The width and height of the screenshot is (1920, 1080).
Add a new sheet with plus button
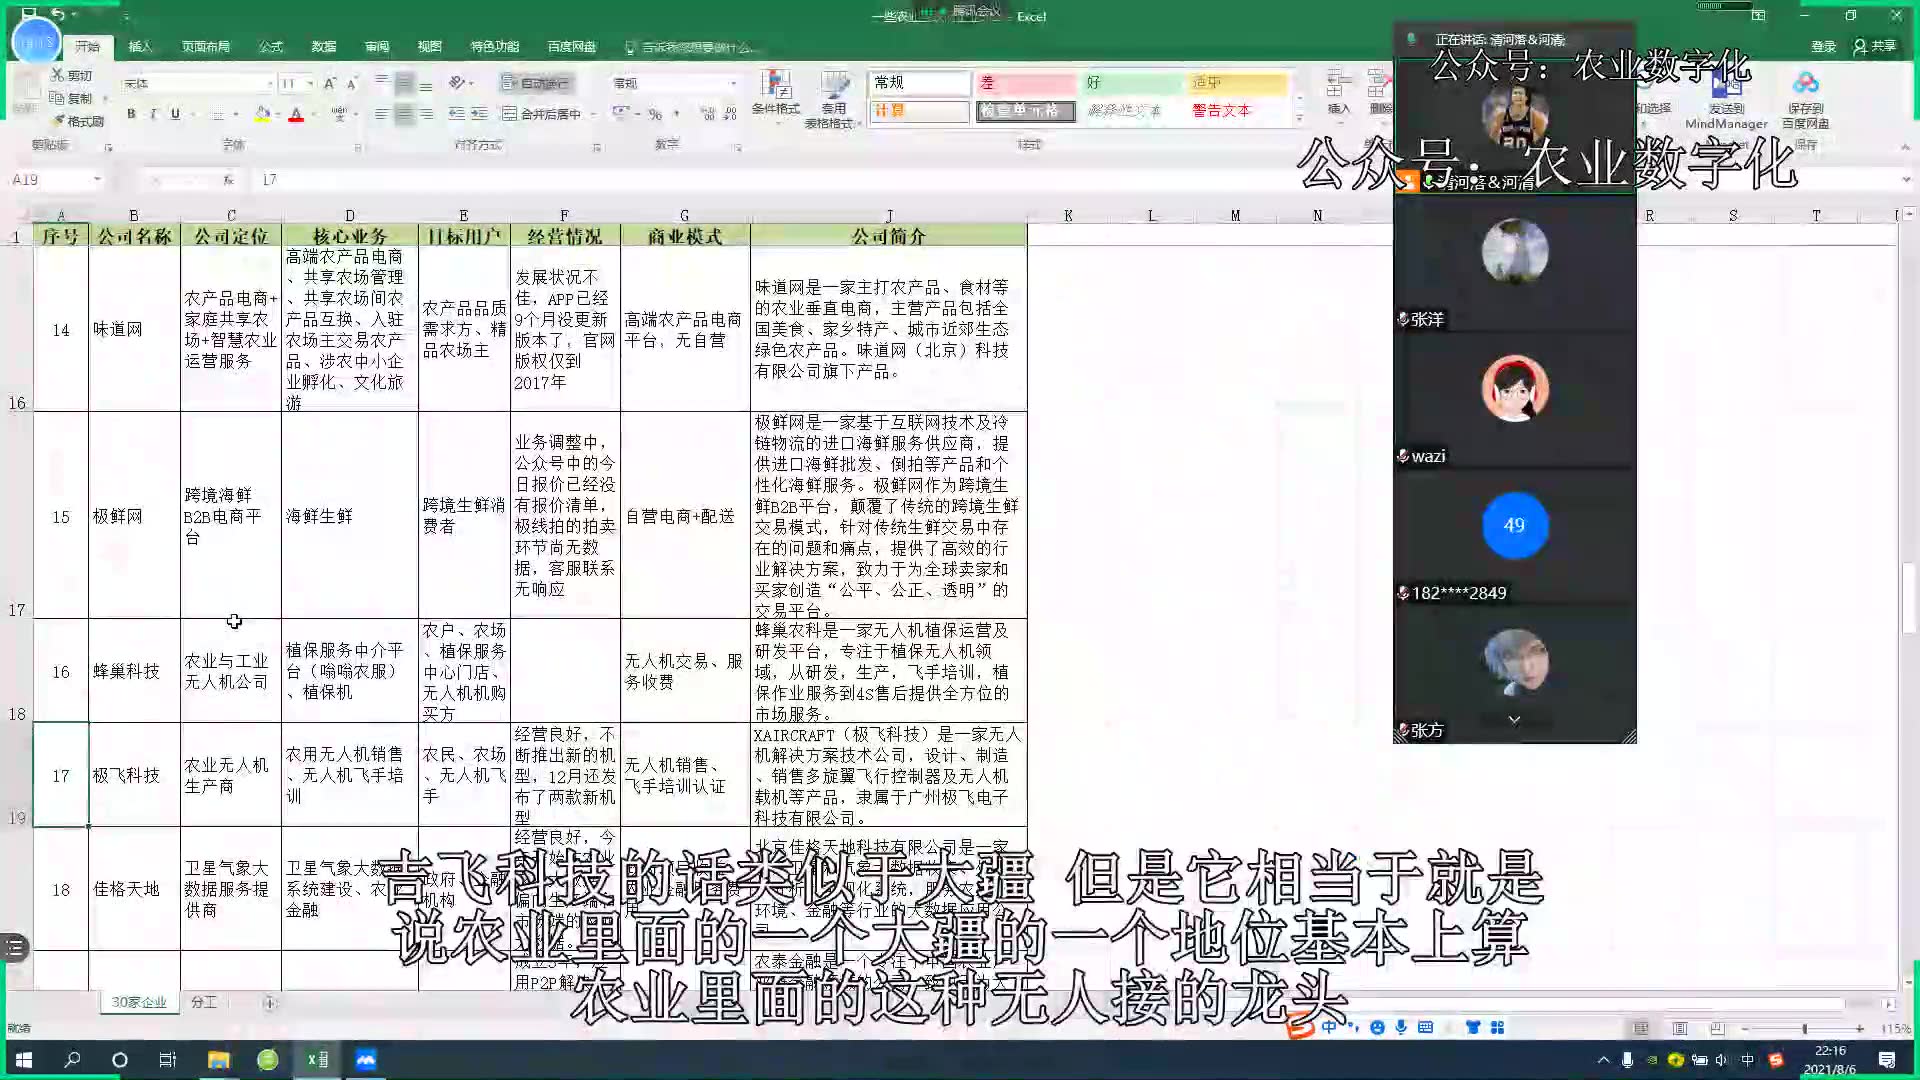click(269, 1003)
